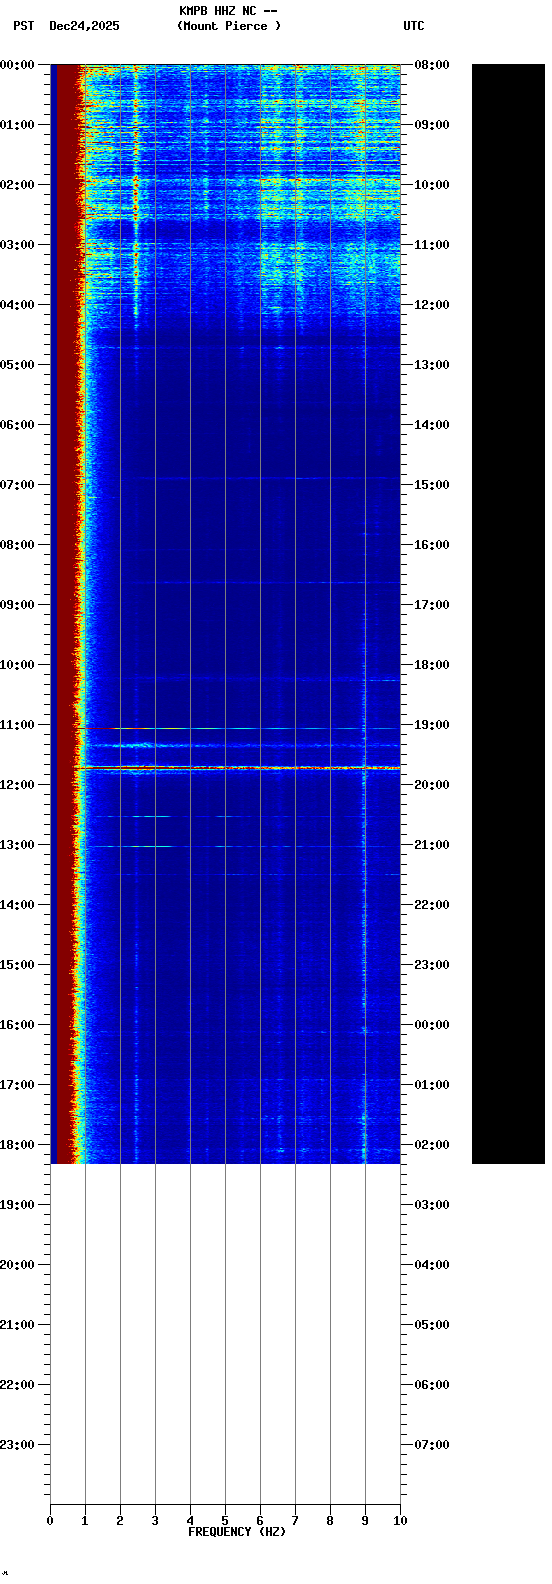Click the PST '12:00' time label
Screen dimensions: 552x1584
click(x=18, y=785)
